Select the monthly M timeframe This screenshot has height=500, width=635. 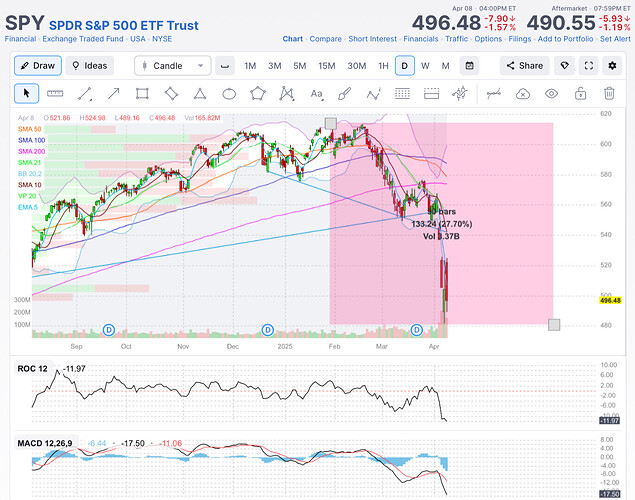point(445,66)
